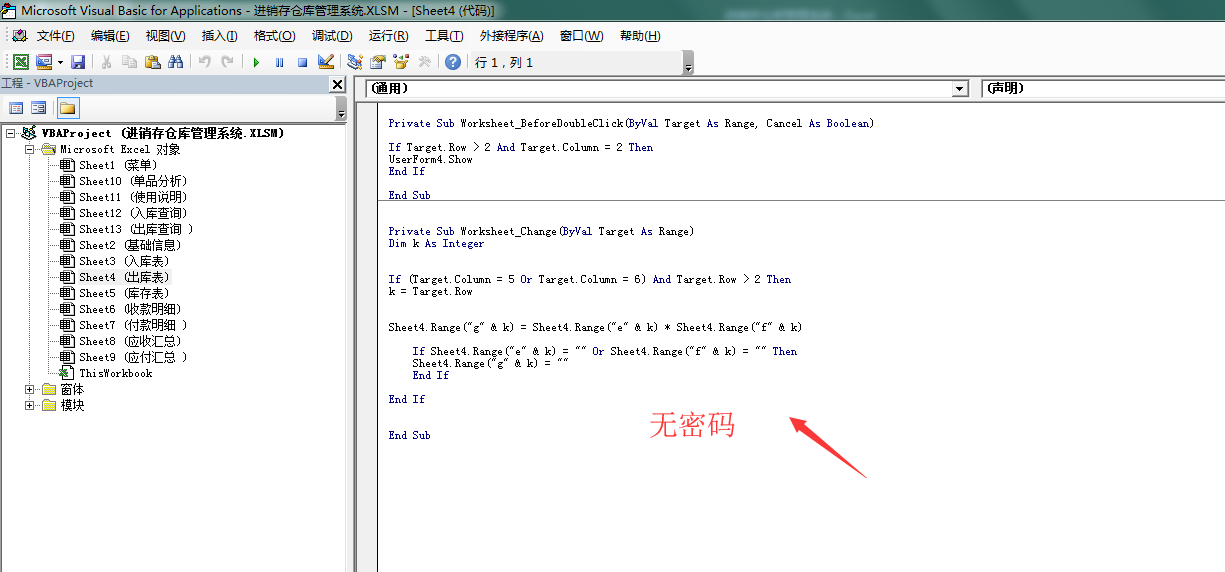Click the Insert UserForm toolbar icon
Viewport: 1225px width, 572px height.
44,62
